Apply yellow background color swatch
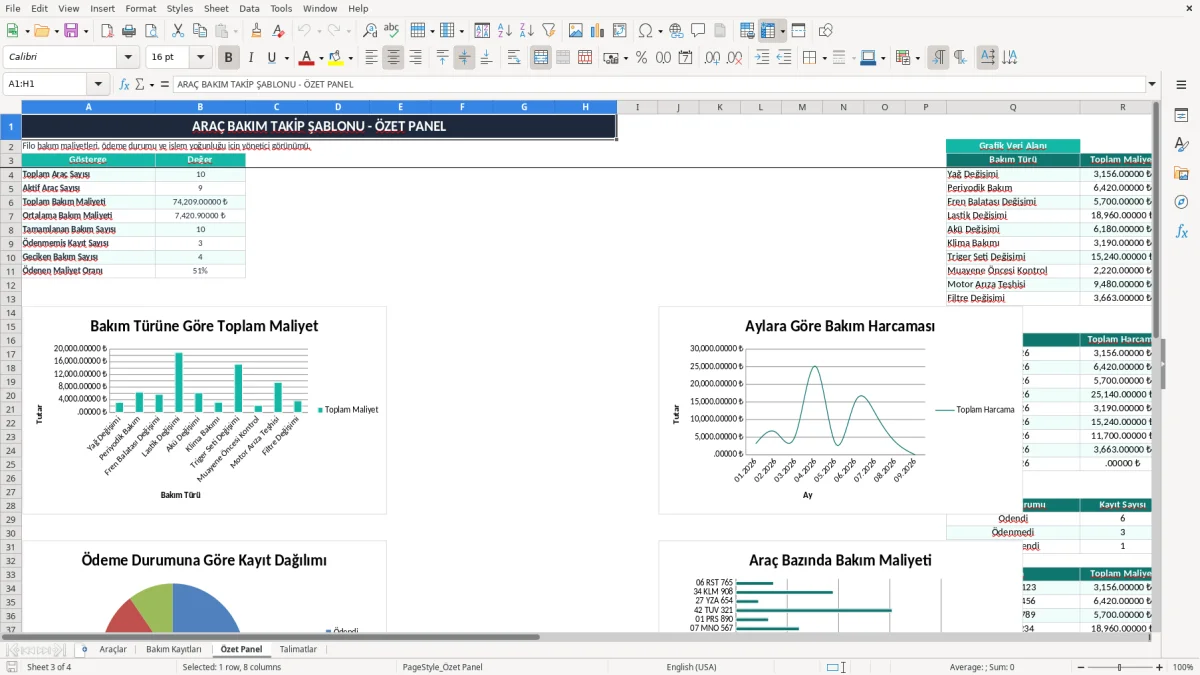1200x675 pixels. click(336, 58)
